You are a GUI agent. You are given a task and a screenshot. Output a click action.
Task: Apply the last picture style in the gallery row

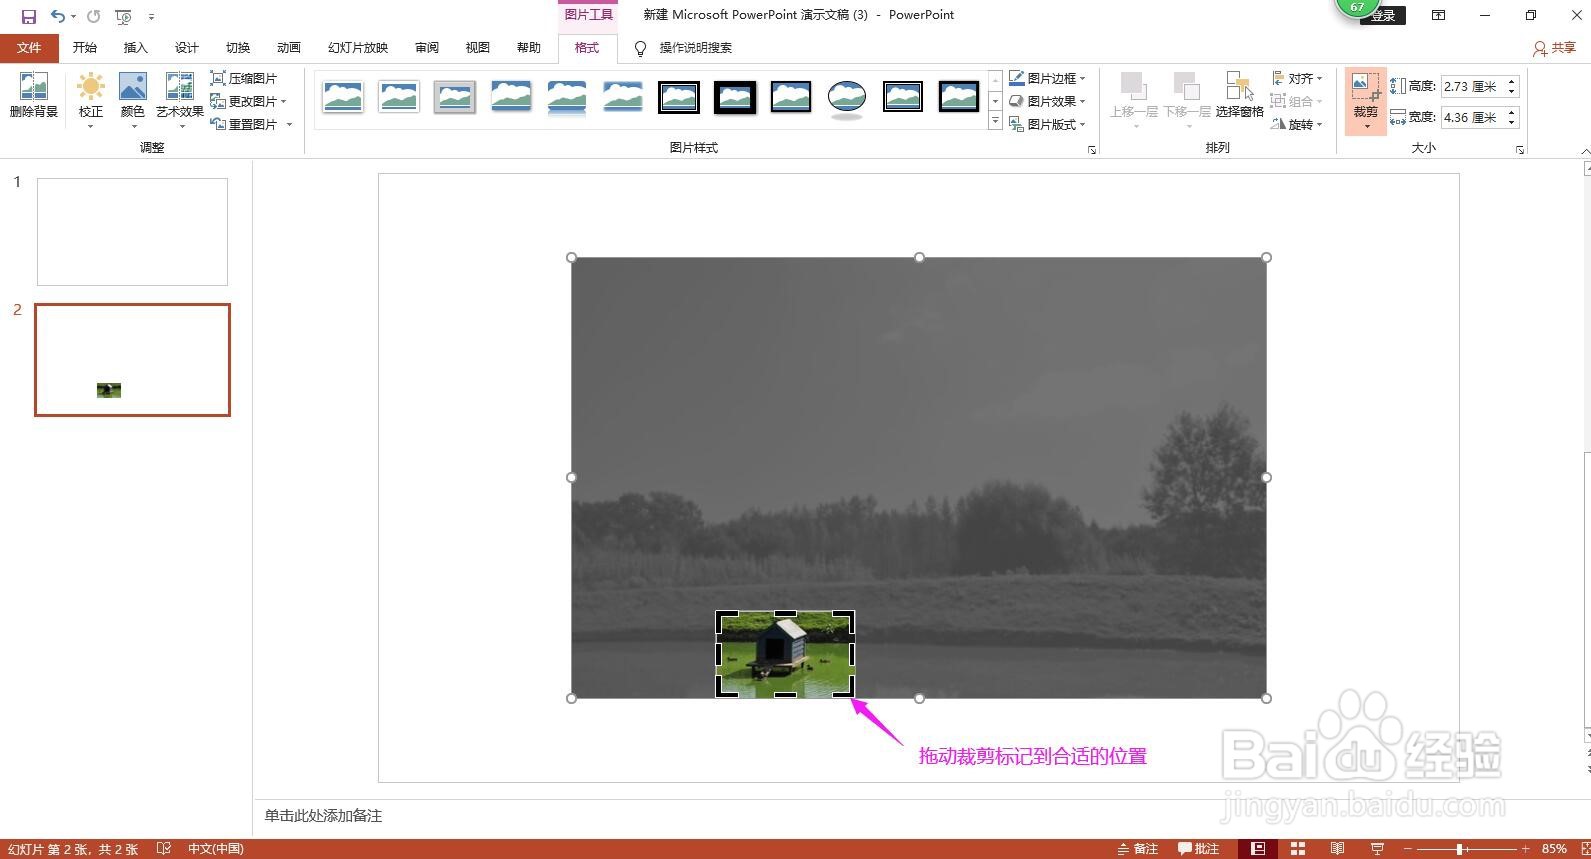(x=959, y=97)
